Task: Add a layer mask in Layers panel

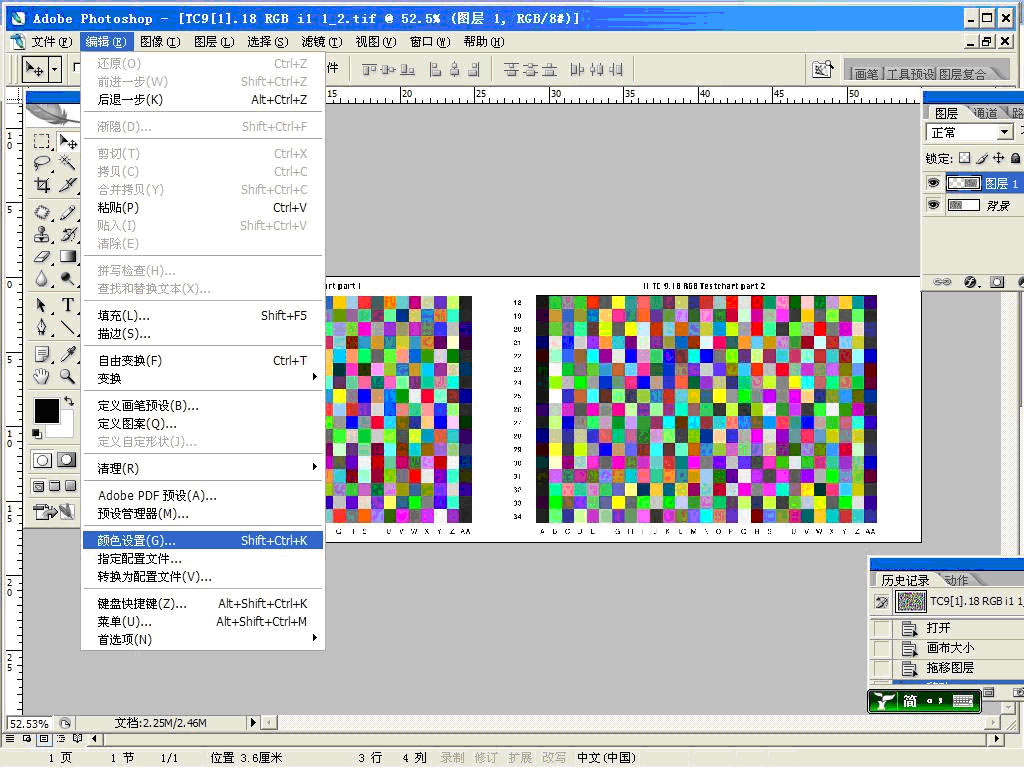Action: point(997,282)
